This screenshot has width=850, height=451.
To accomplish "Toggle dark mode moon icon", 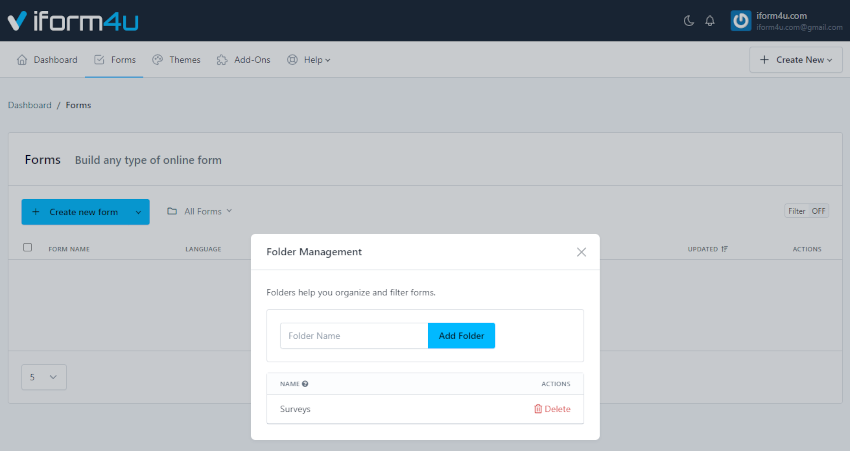I will [688, 21].
